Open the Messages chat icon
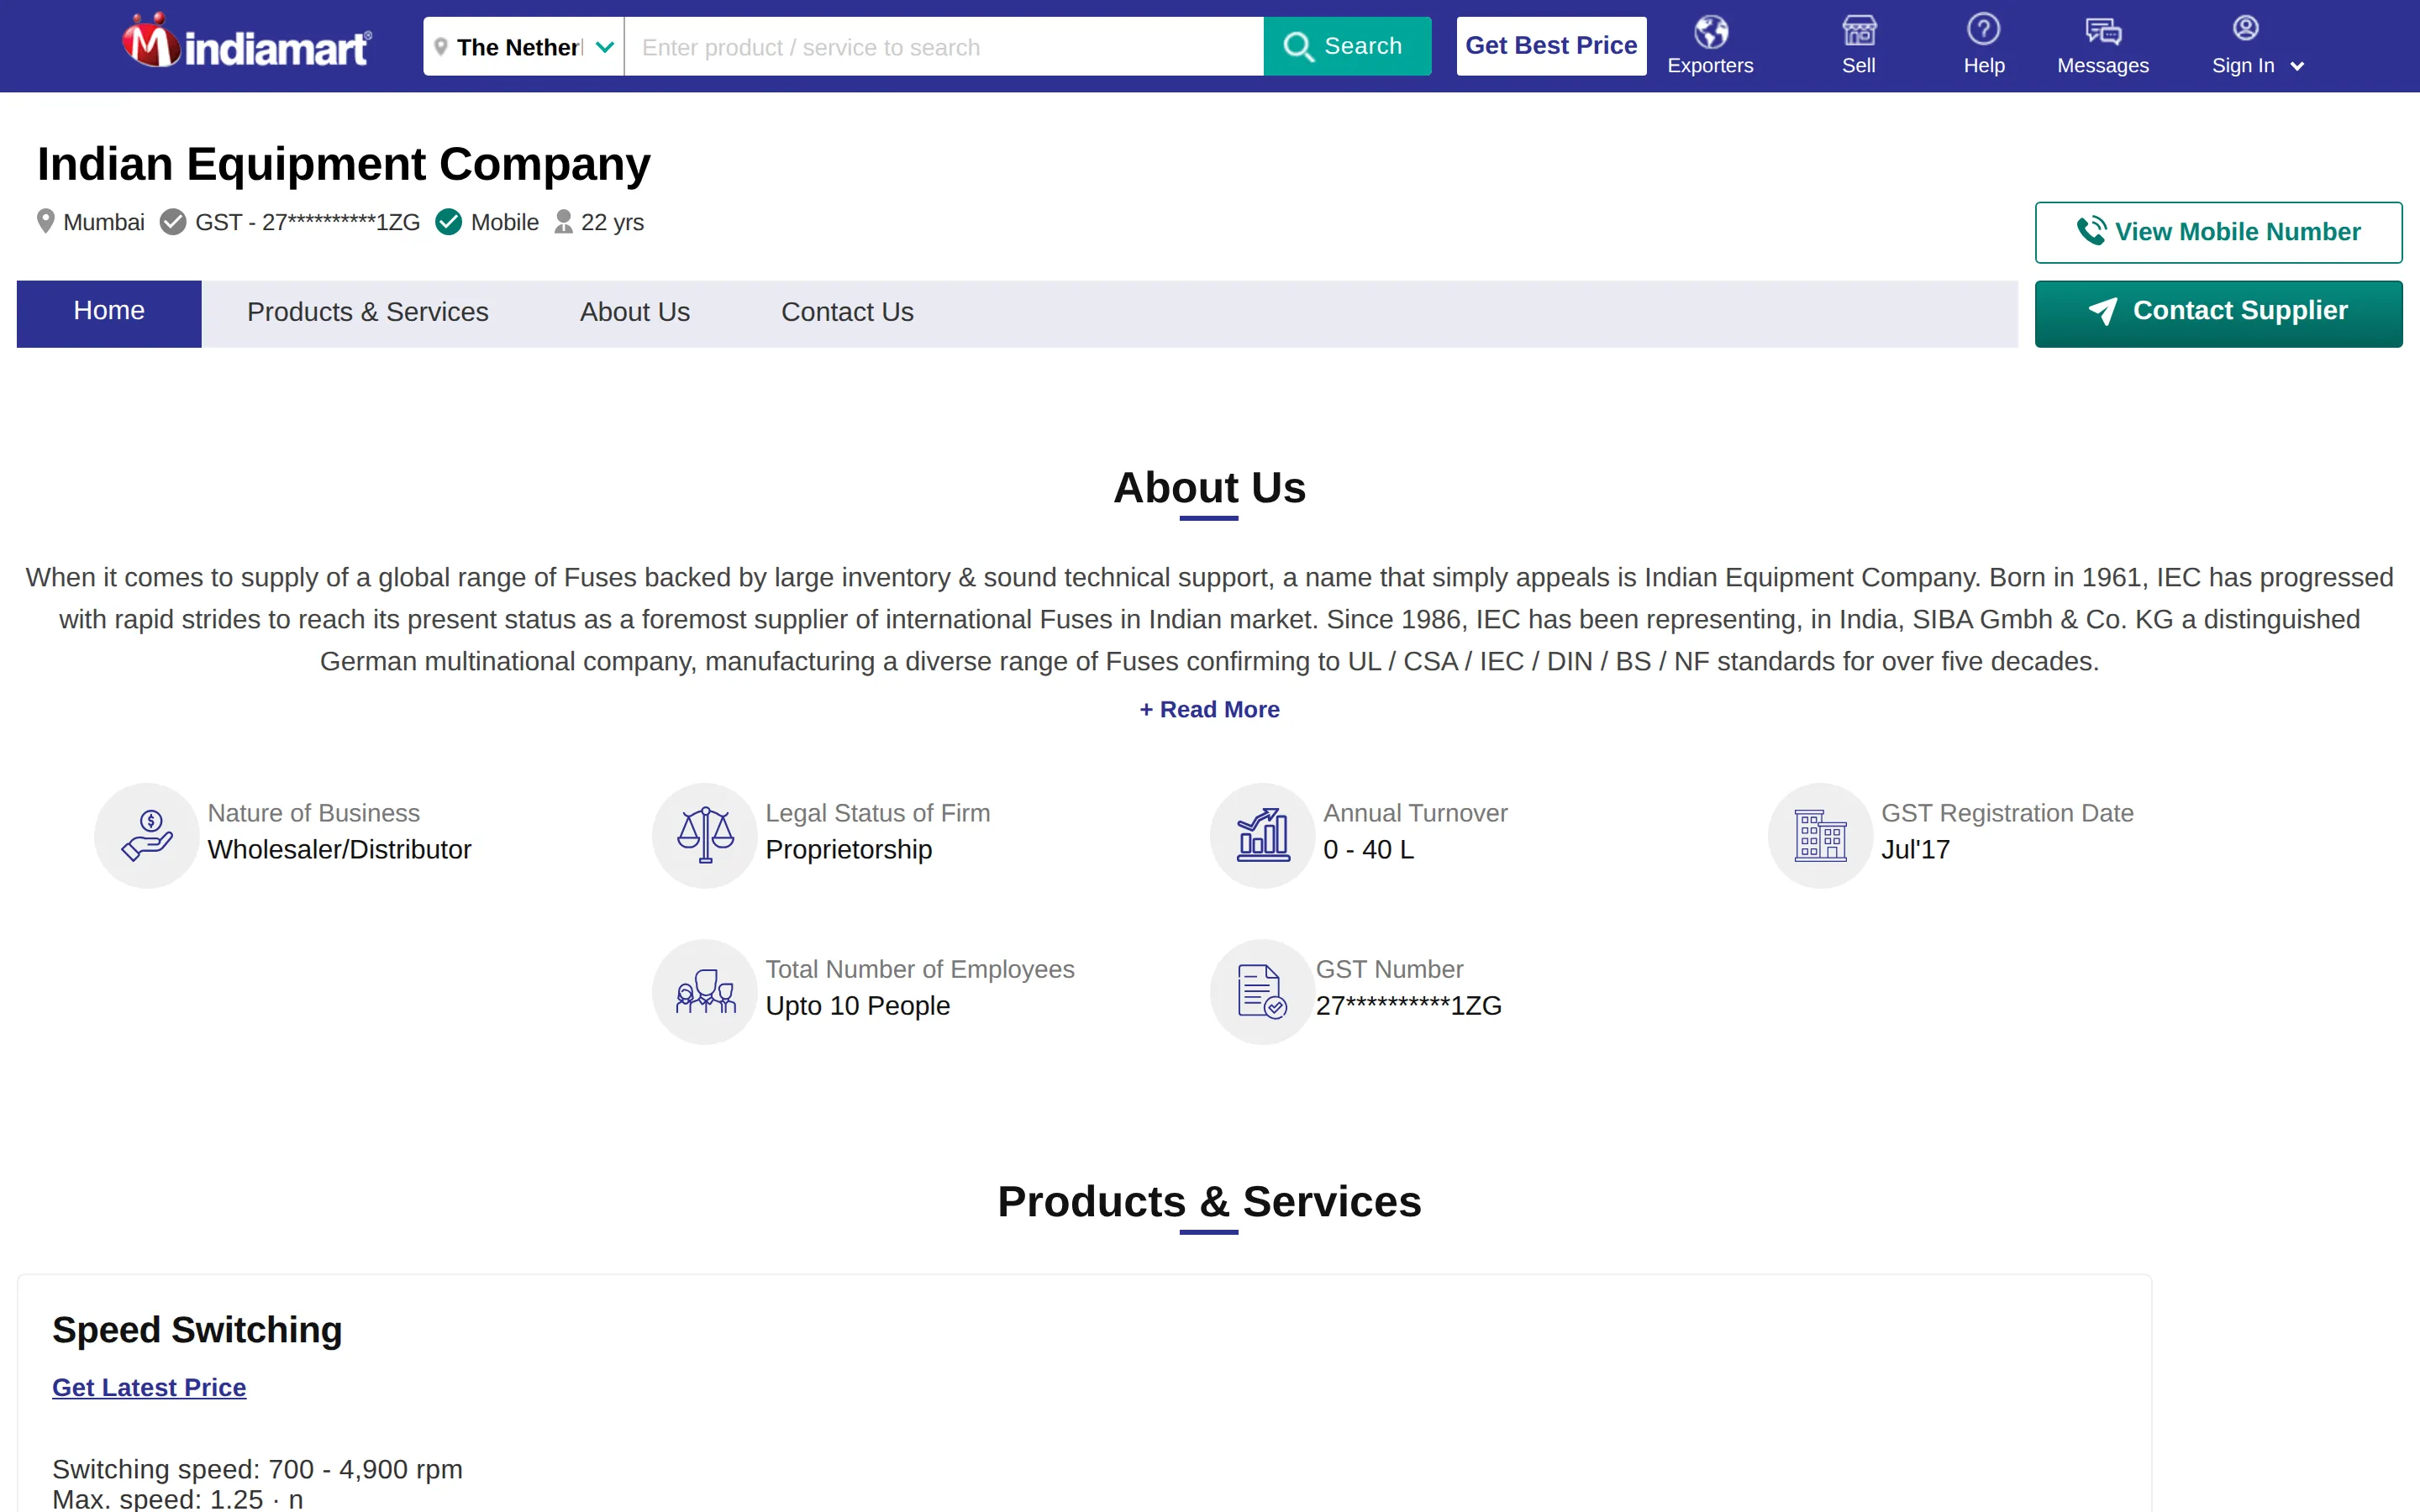The width and height of the screenshot is (2420, 1512). [2103, 31]
